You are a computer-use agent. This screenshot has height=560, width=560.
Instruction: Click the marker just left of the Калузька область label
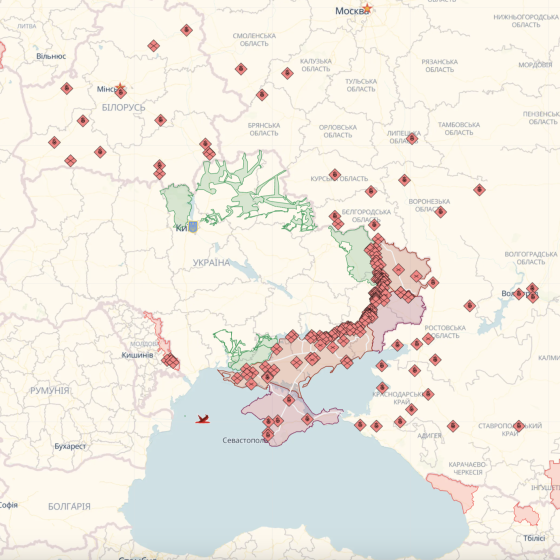287,74
